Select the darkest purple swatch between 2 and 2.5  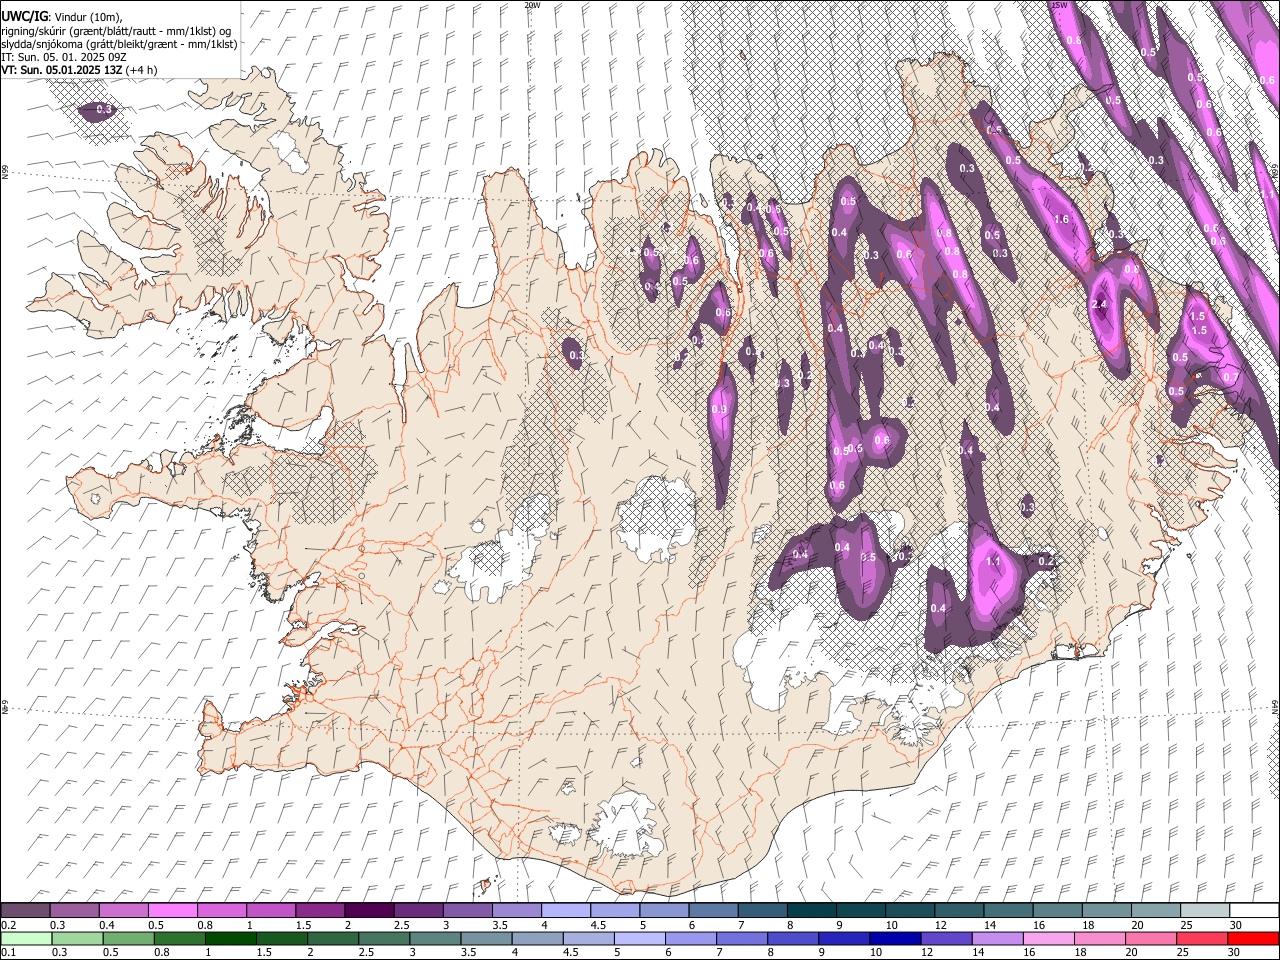369,911
